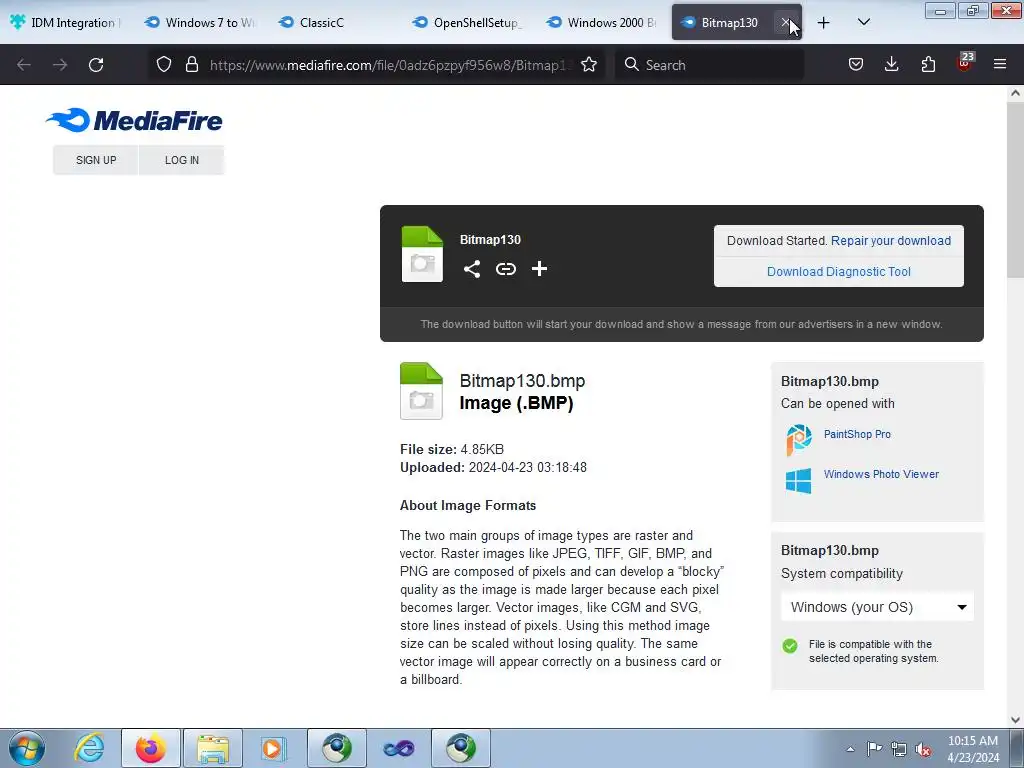Click the Bitmap130.bmp file thumbnail icon
The image size is (1024, 768).
[421, 391]
